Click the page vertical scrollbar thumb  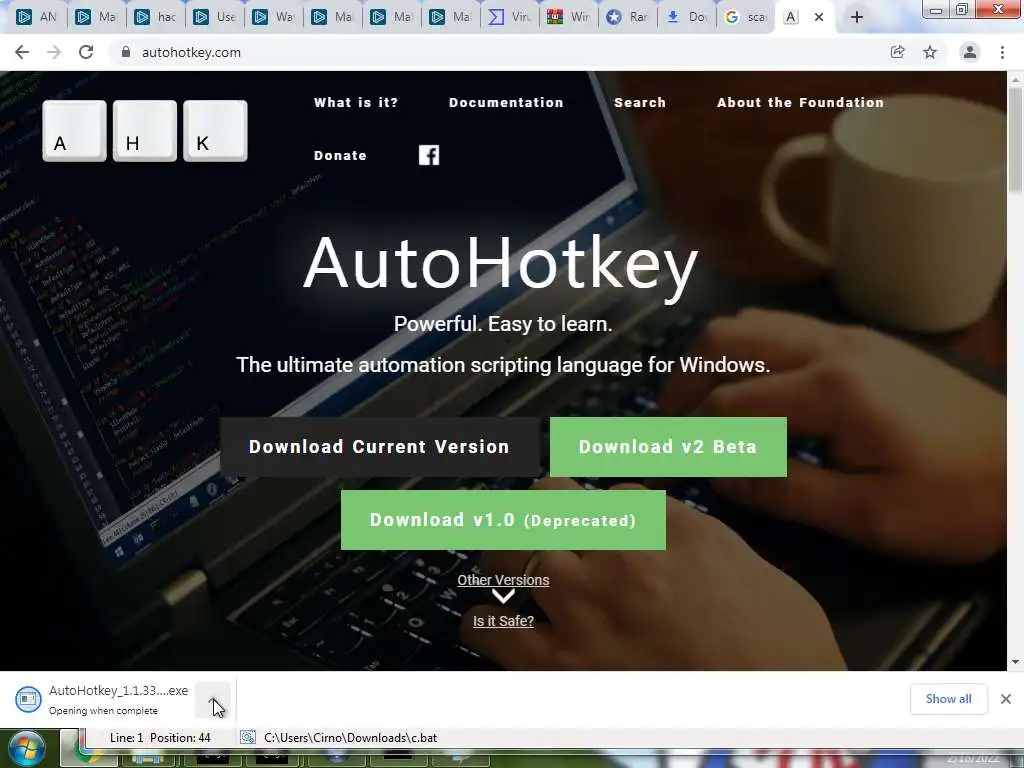pyautogui.click(x=1016, y=140)
